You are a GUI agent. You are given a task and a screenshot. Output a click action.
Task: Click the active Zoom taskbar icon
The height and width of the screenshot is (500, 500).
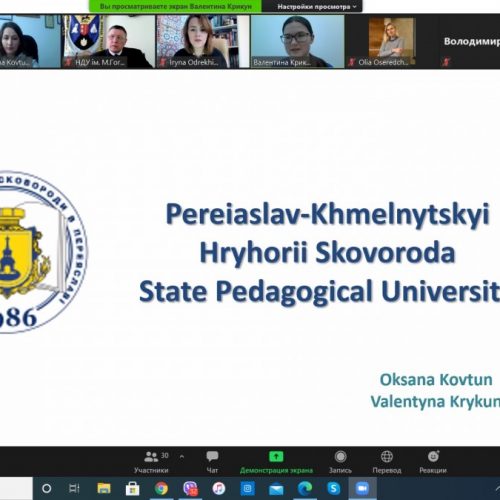(x=362, y=489)
